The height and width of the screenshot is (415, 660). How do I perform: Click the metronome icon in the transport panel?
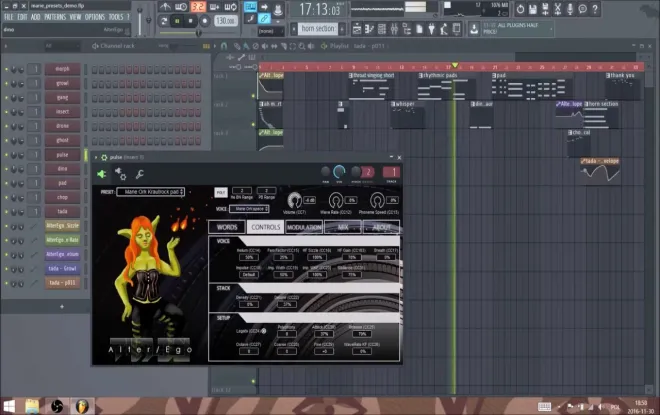[x=165, y=7]
